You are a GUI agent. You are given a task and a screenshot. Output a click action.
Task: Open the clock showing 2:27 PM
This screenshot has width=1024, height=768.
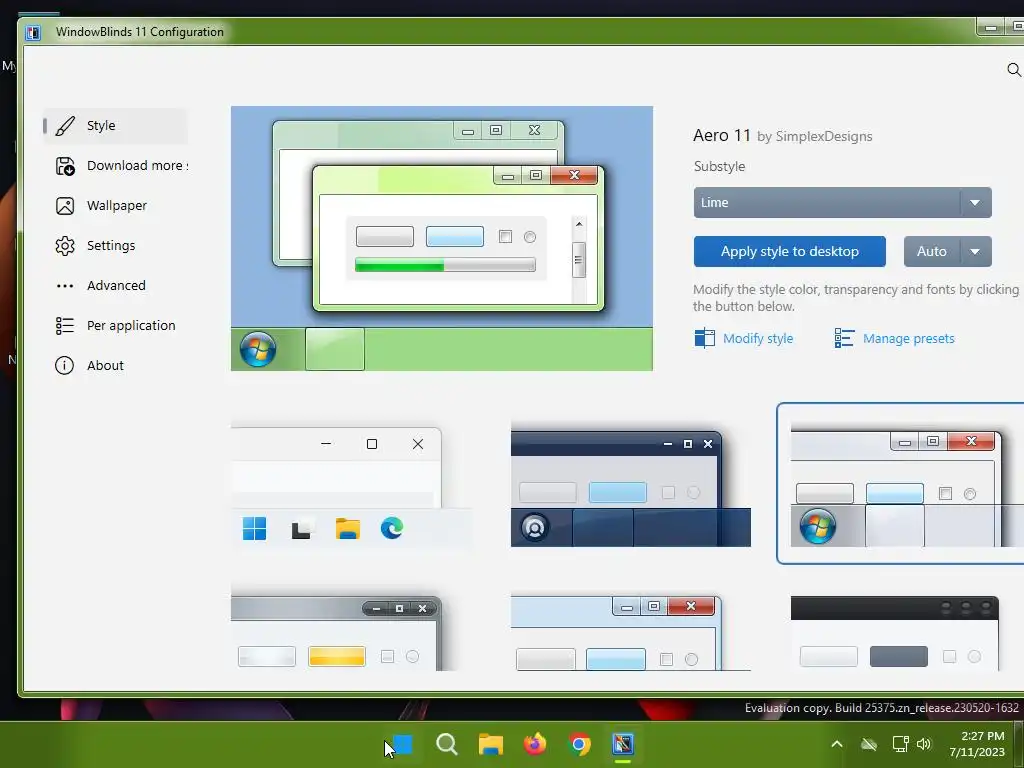pos(977,744)
